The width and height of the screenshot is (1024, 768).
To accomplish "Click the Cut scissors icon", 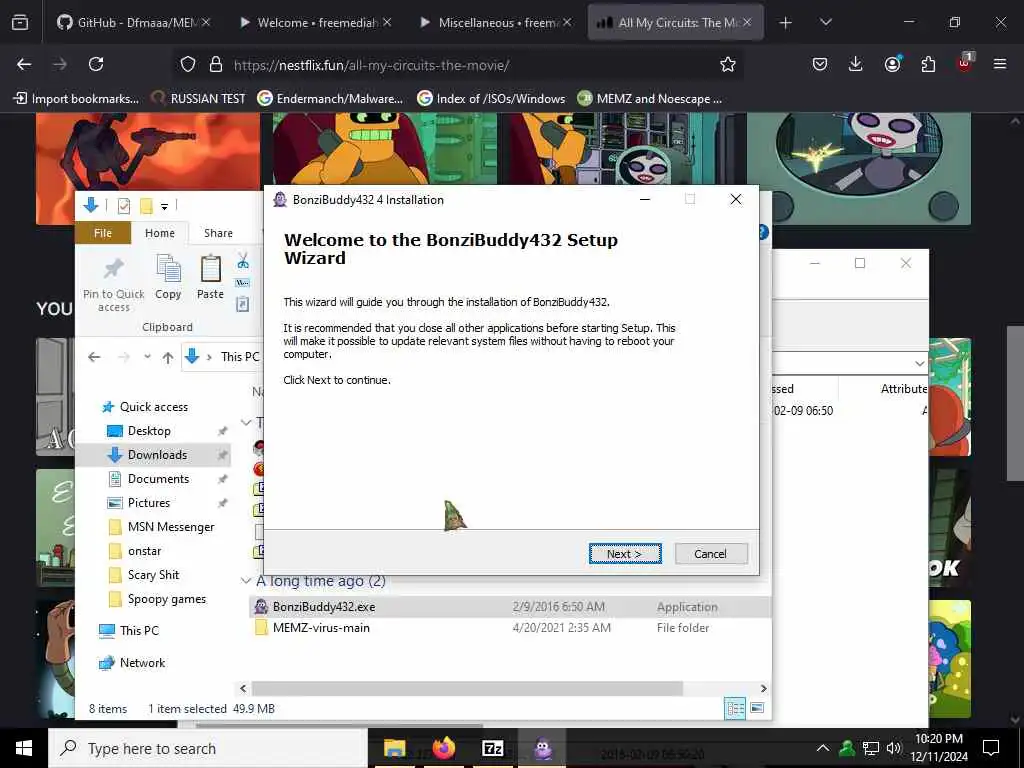I will (243, 261).
